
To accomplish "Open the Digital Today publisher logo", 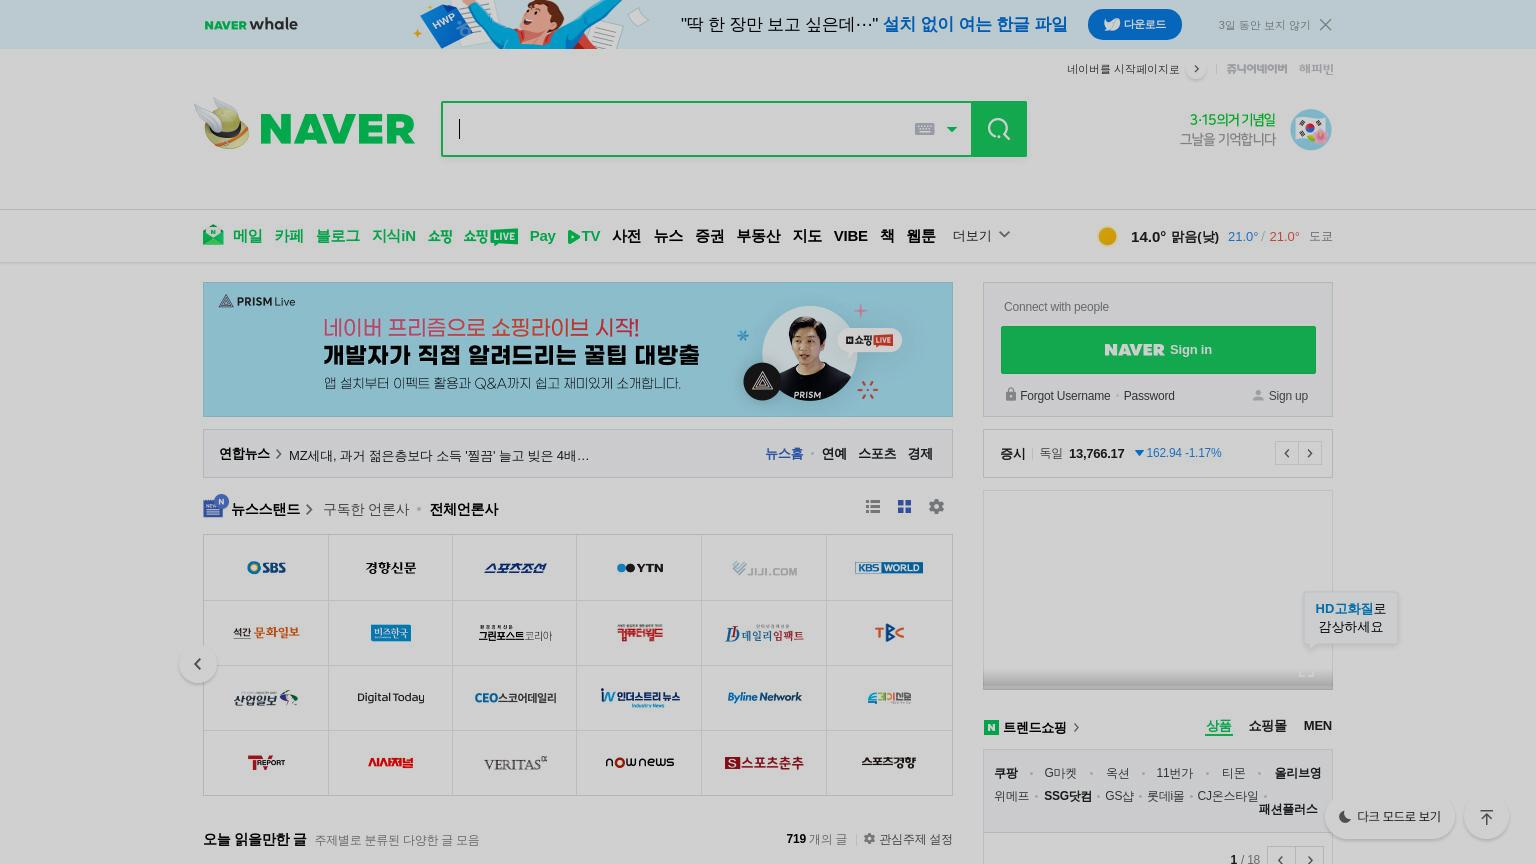I will [x=390, y=698].
